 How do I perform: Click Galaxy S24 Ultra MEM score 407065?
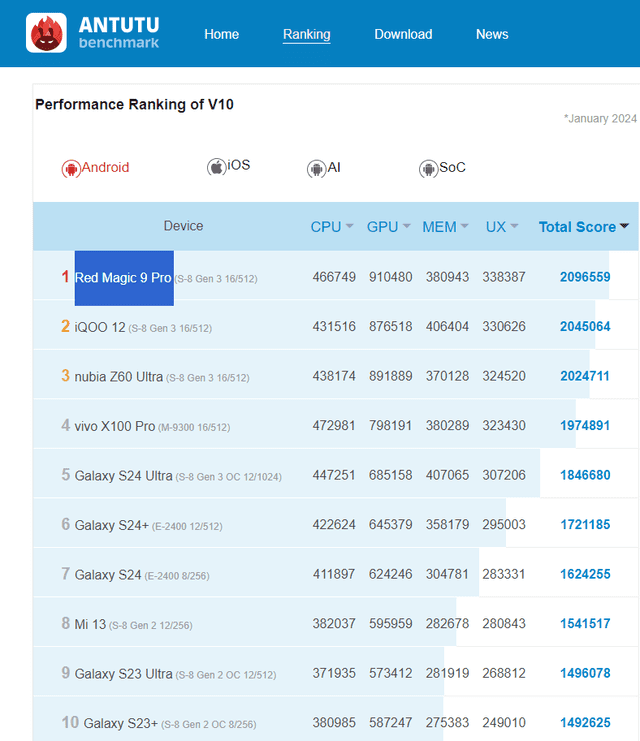[447, 475]
